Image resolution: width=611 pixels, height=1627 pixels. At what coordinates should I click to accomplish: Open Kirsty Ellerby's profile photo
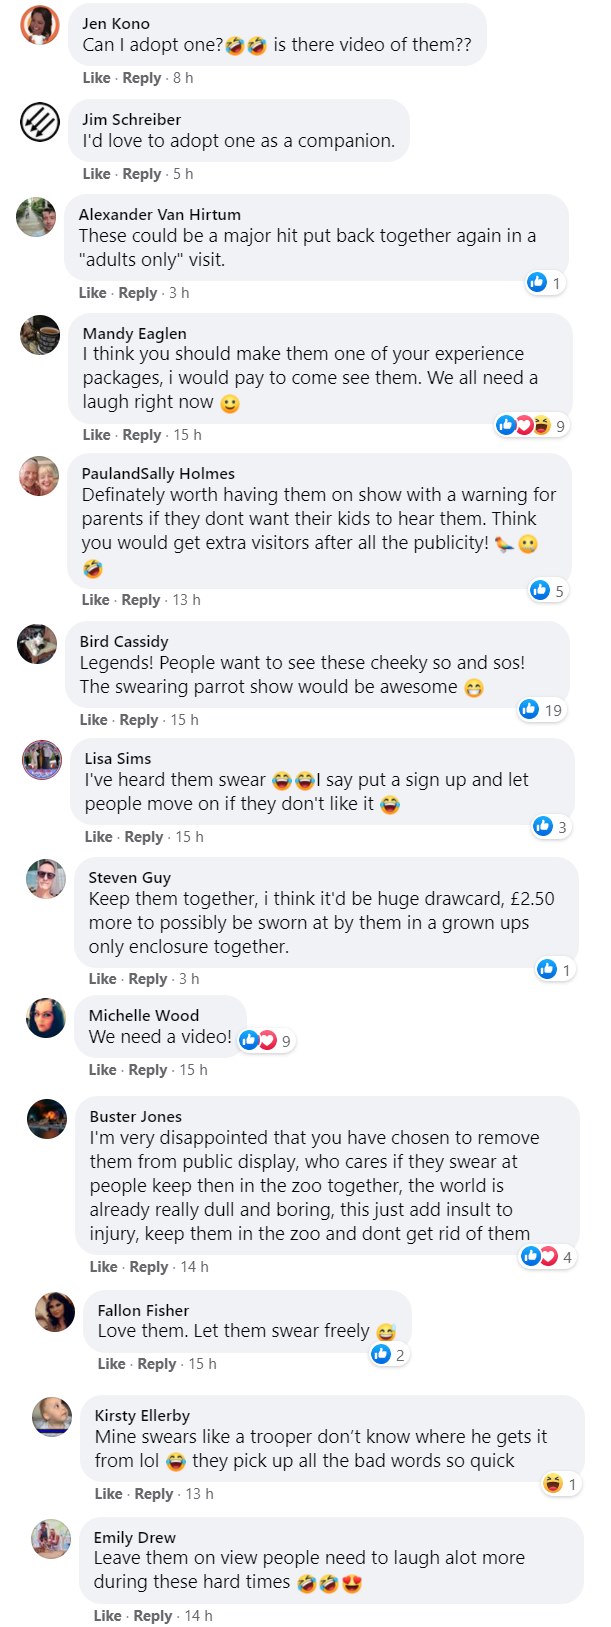[52, 1418]
